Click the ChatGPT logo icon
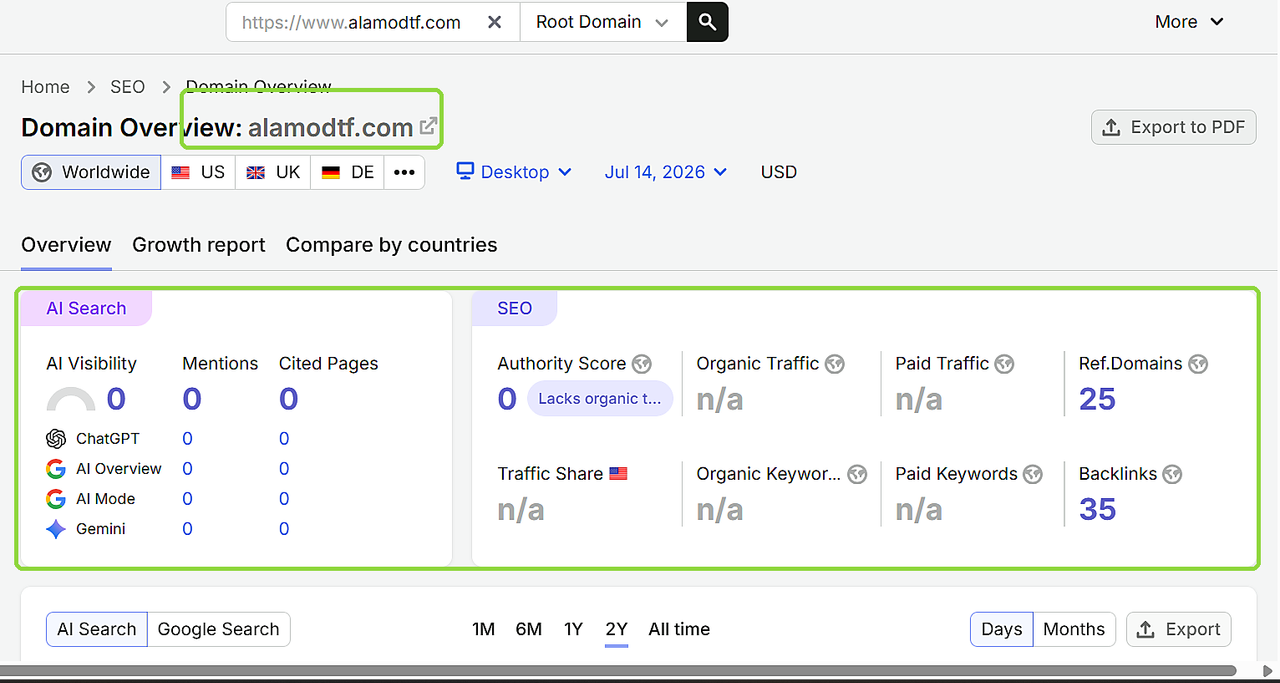This screenshot has width=1280, height=683. (x=56, y=439)
